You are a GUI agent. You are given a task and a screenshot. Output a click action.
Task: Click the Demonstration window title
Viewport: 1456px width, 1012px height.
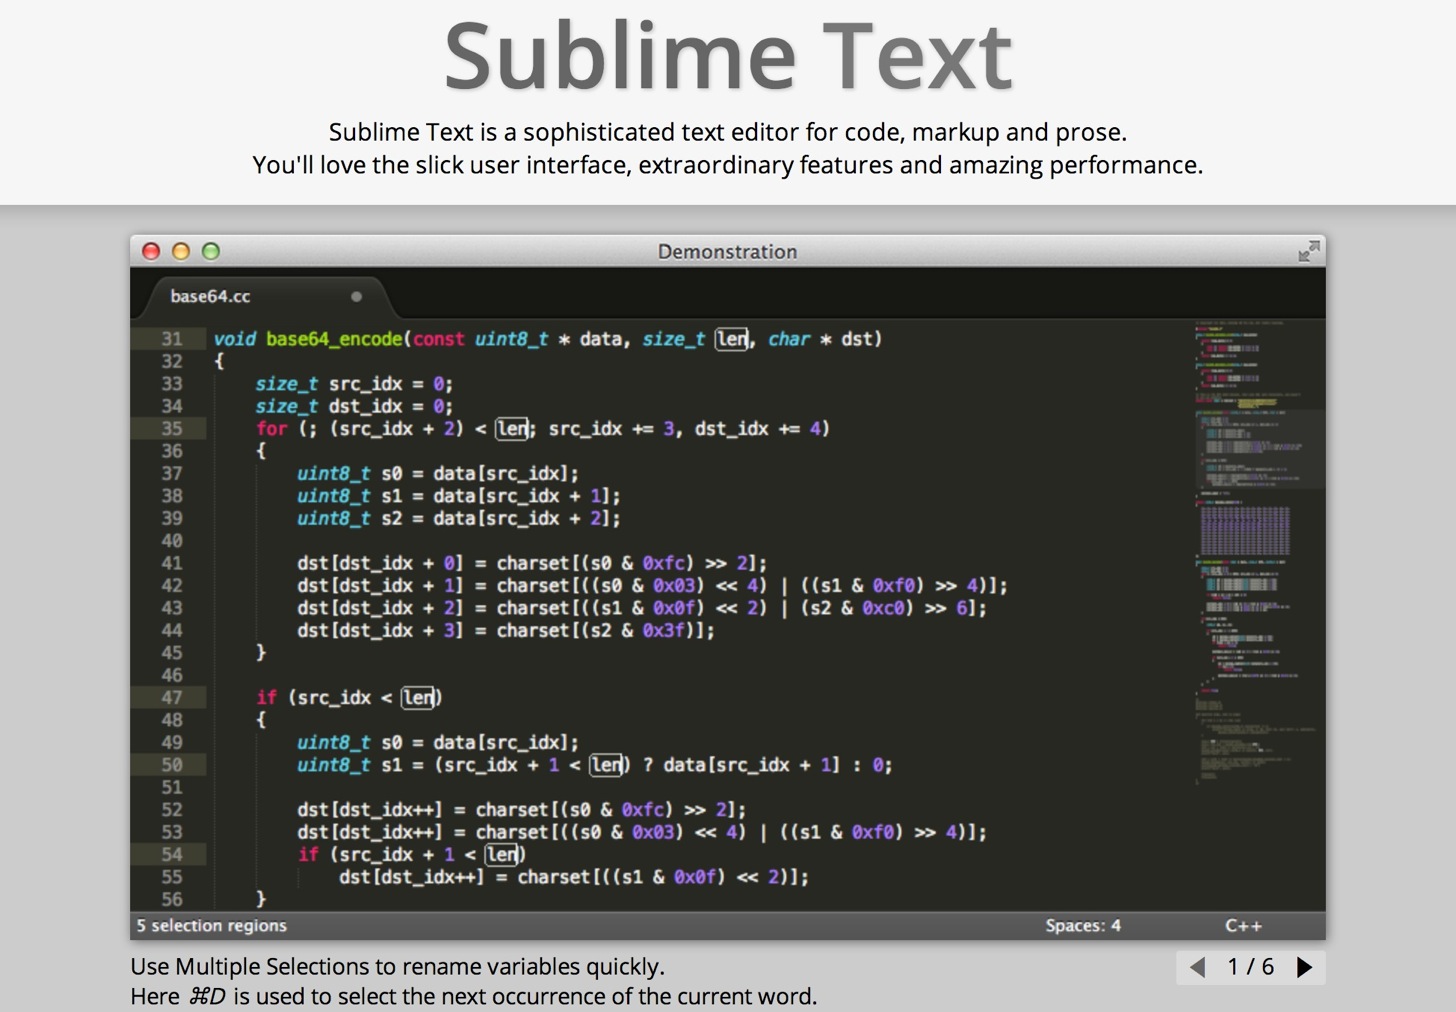pos(727,252)
